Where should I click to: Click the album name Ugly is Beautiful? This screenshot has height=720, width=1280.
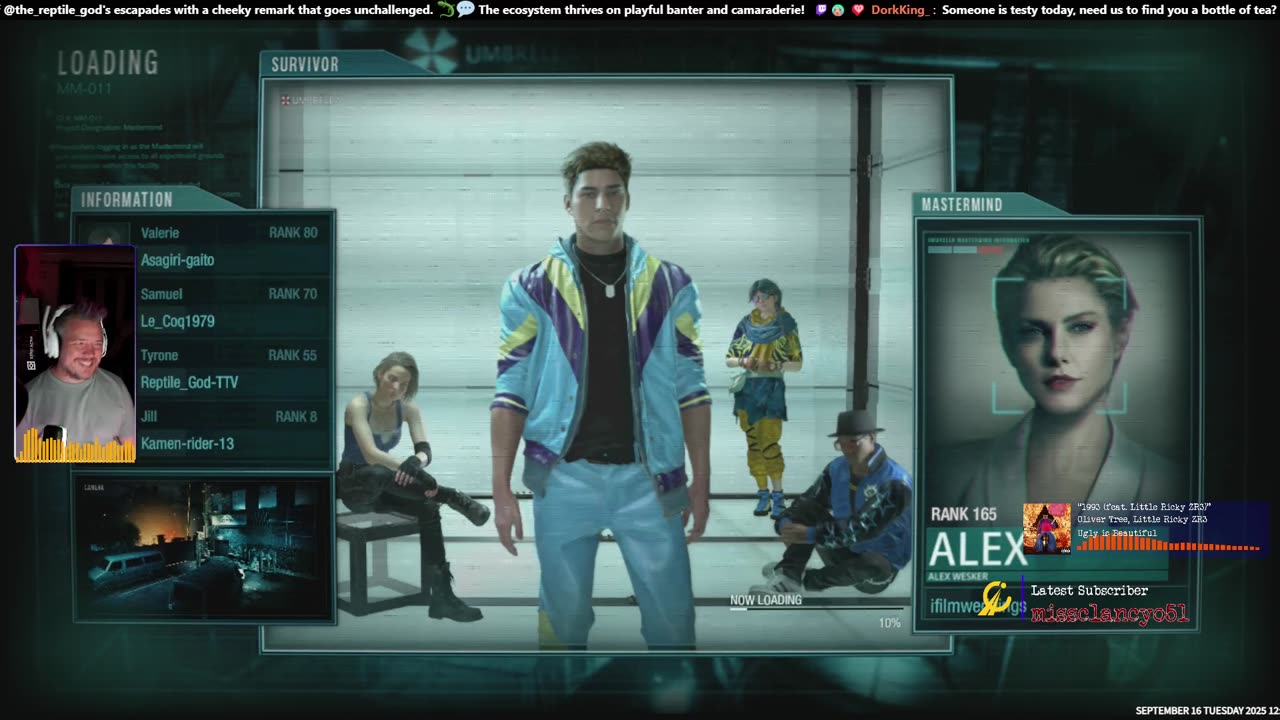pyautogui.click(x=1117, y=533)
